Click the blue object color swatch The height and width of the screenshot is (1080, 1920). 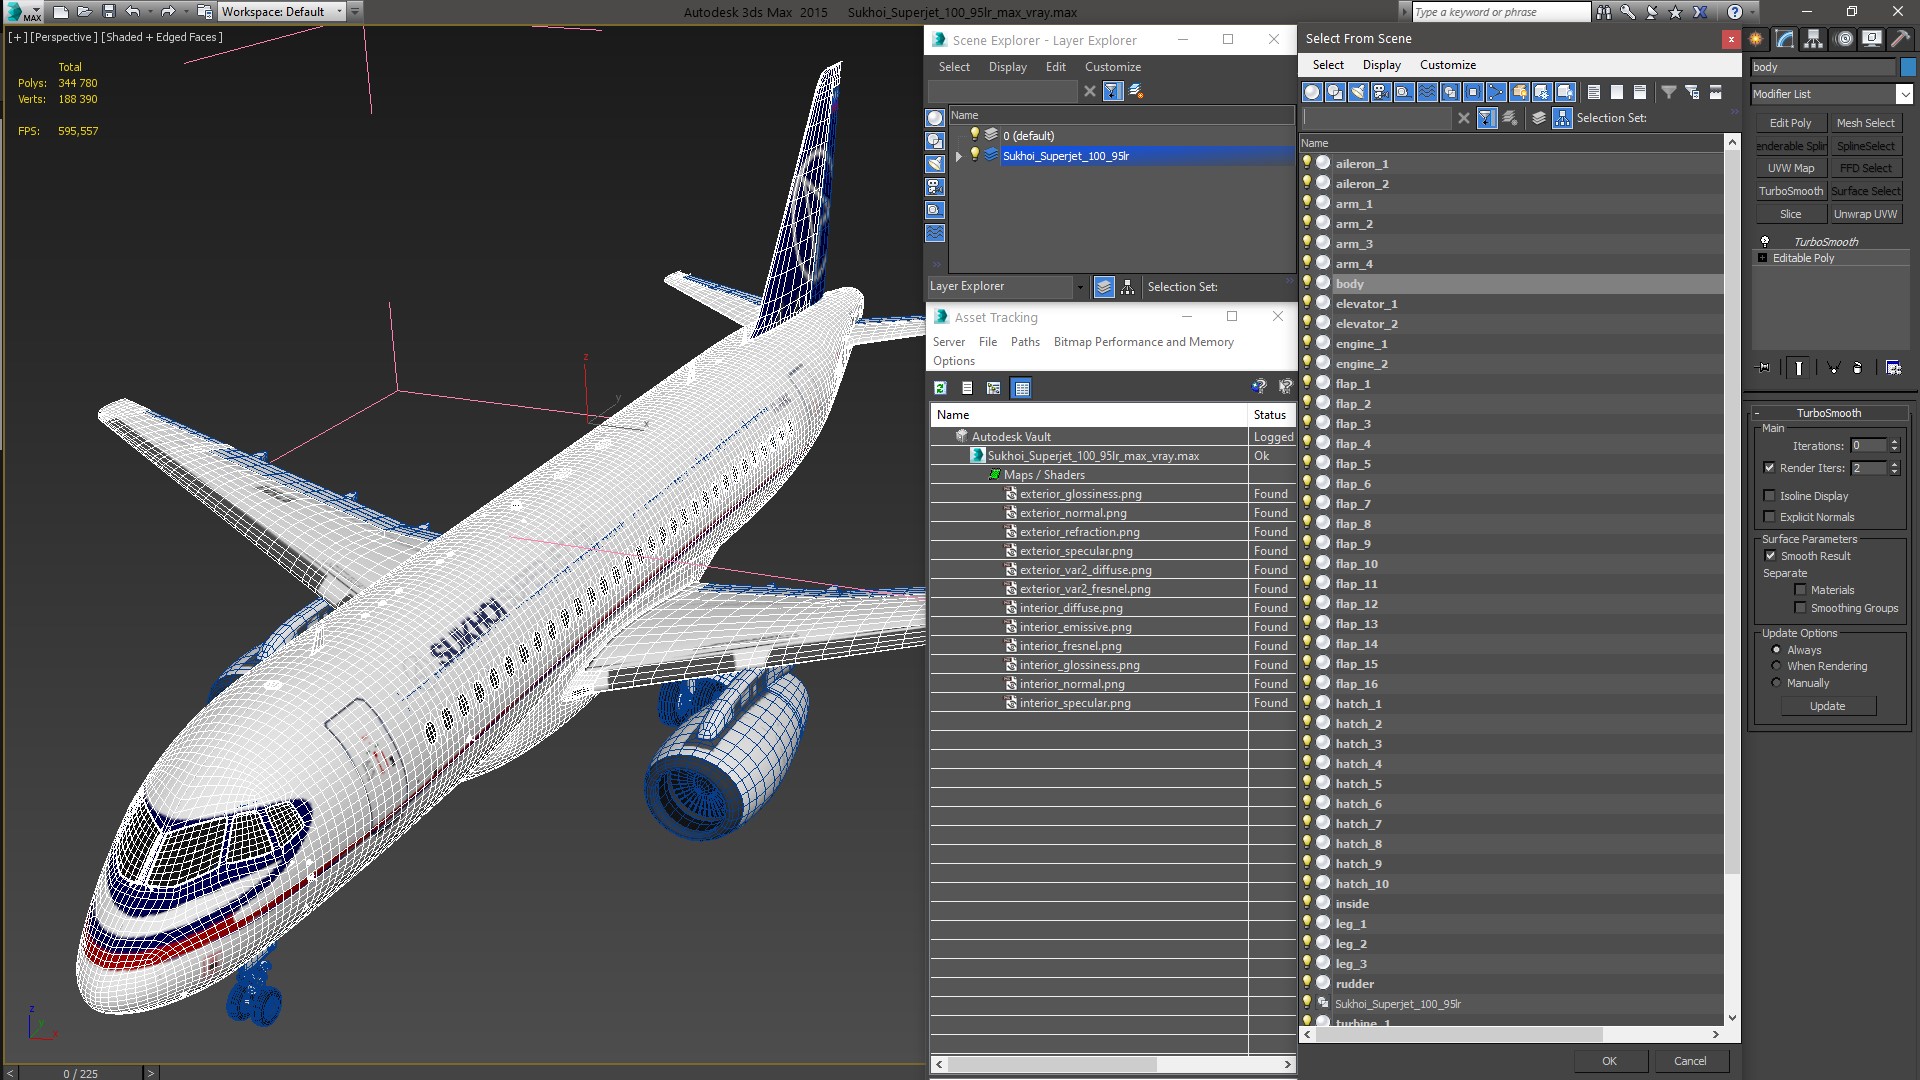[x=1908, y=67]
